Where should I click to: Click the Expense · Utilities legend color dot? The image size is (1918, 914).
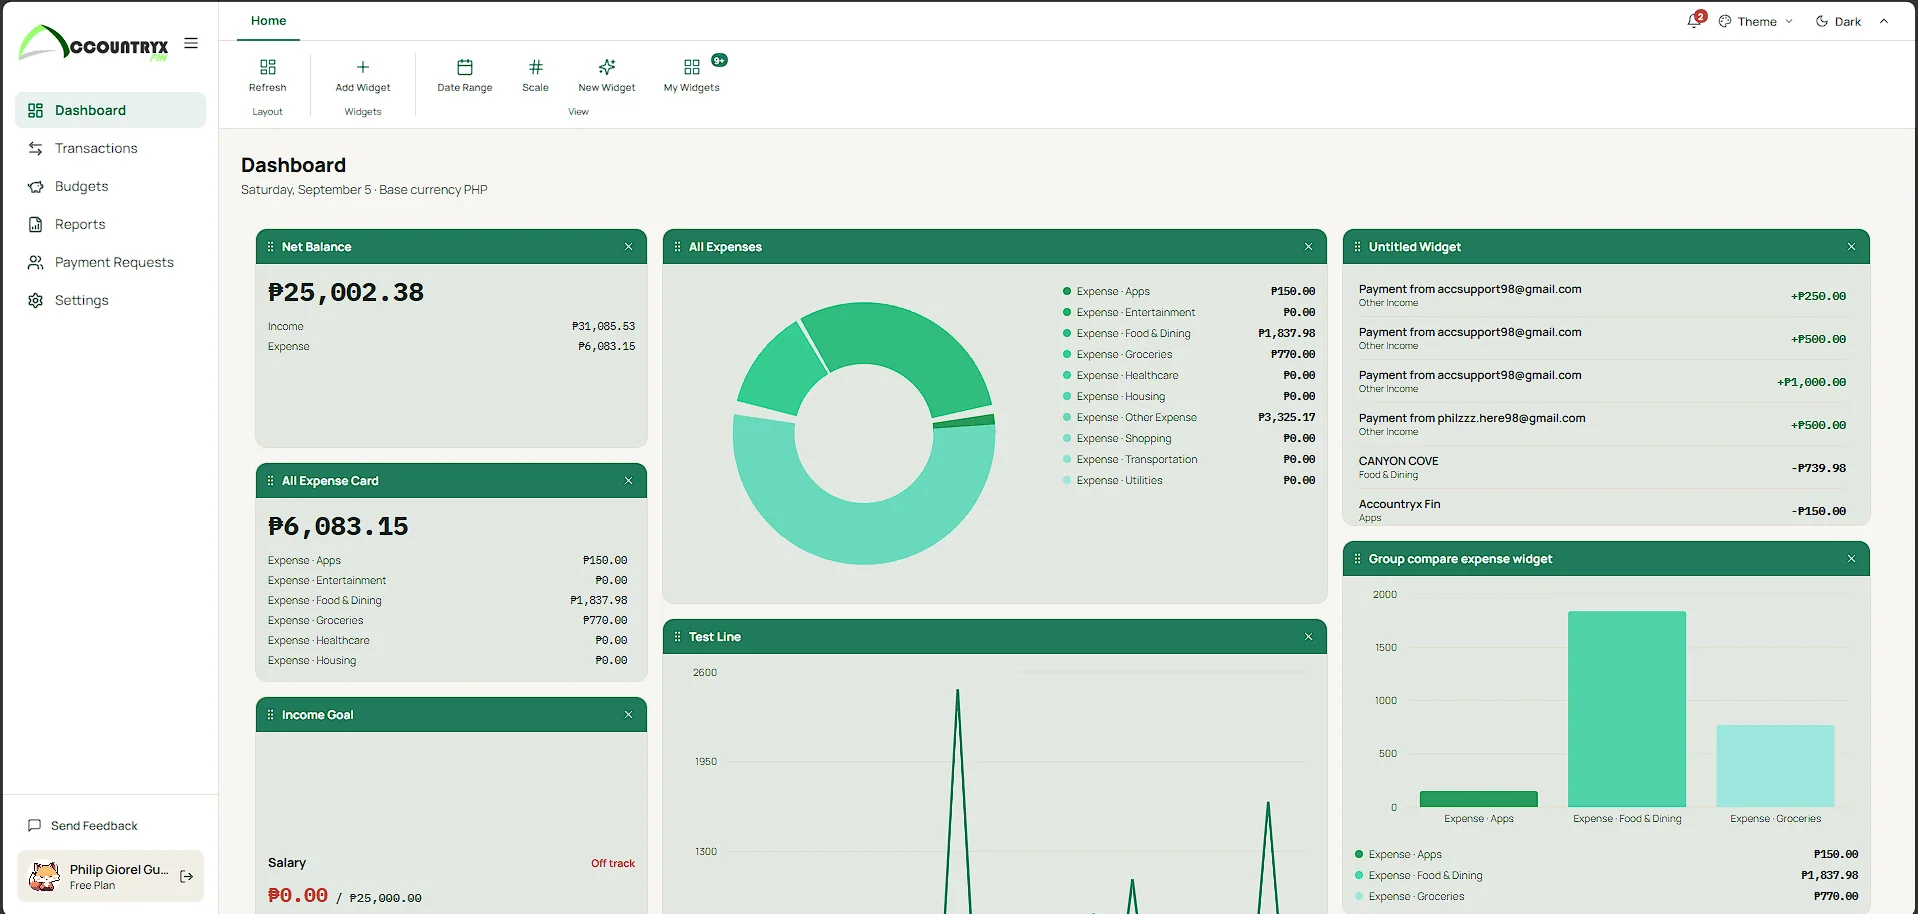1067,481
